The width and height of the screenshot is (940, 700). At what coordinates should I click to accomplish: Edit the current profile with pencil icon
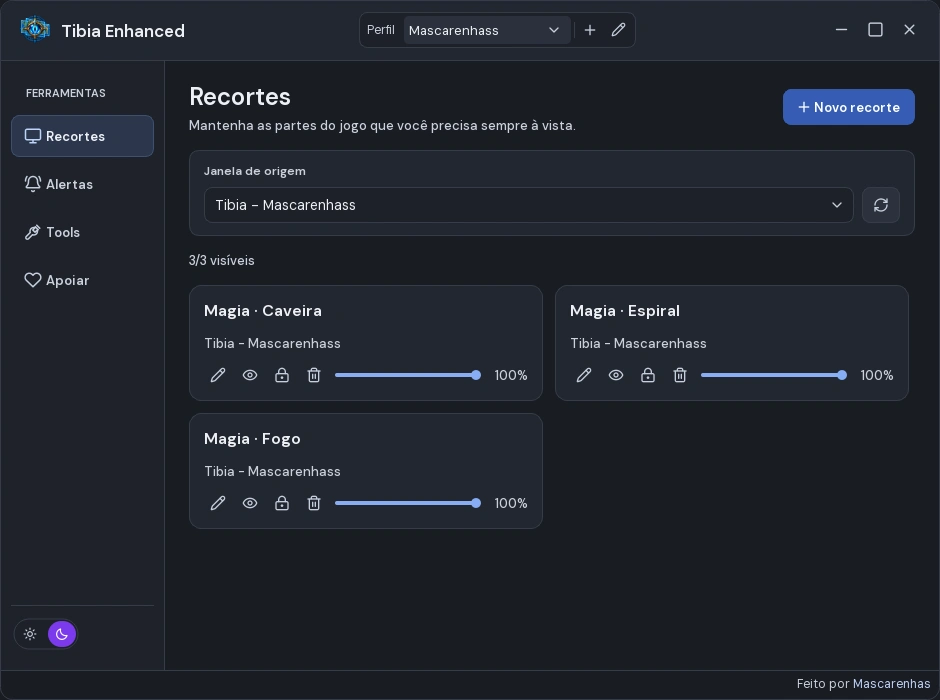coord(619,30)
